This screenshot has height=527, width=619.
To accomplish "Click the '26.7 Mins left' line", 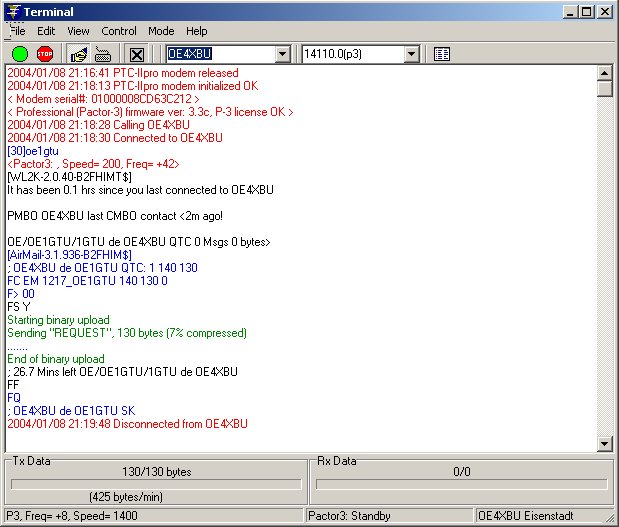I will (x=122, y=372).
